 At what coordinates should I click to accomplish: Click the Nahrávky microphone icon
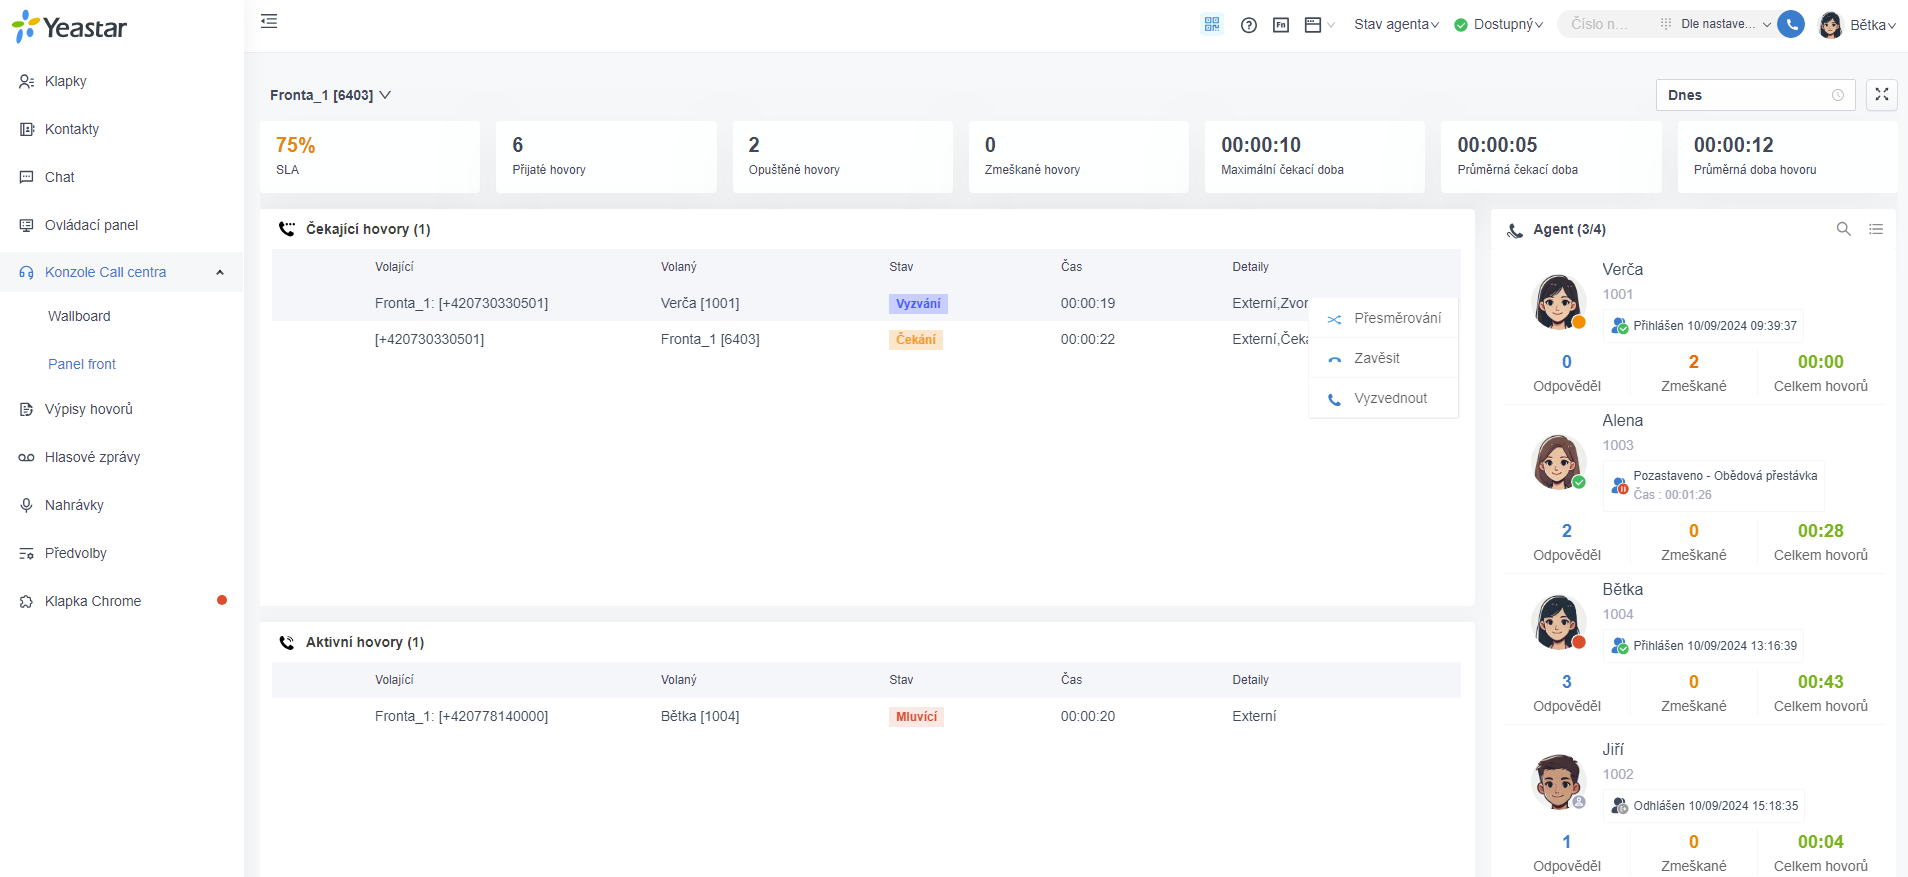click(27, 505)
